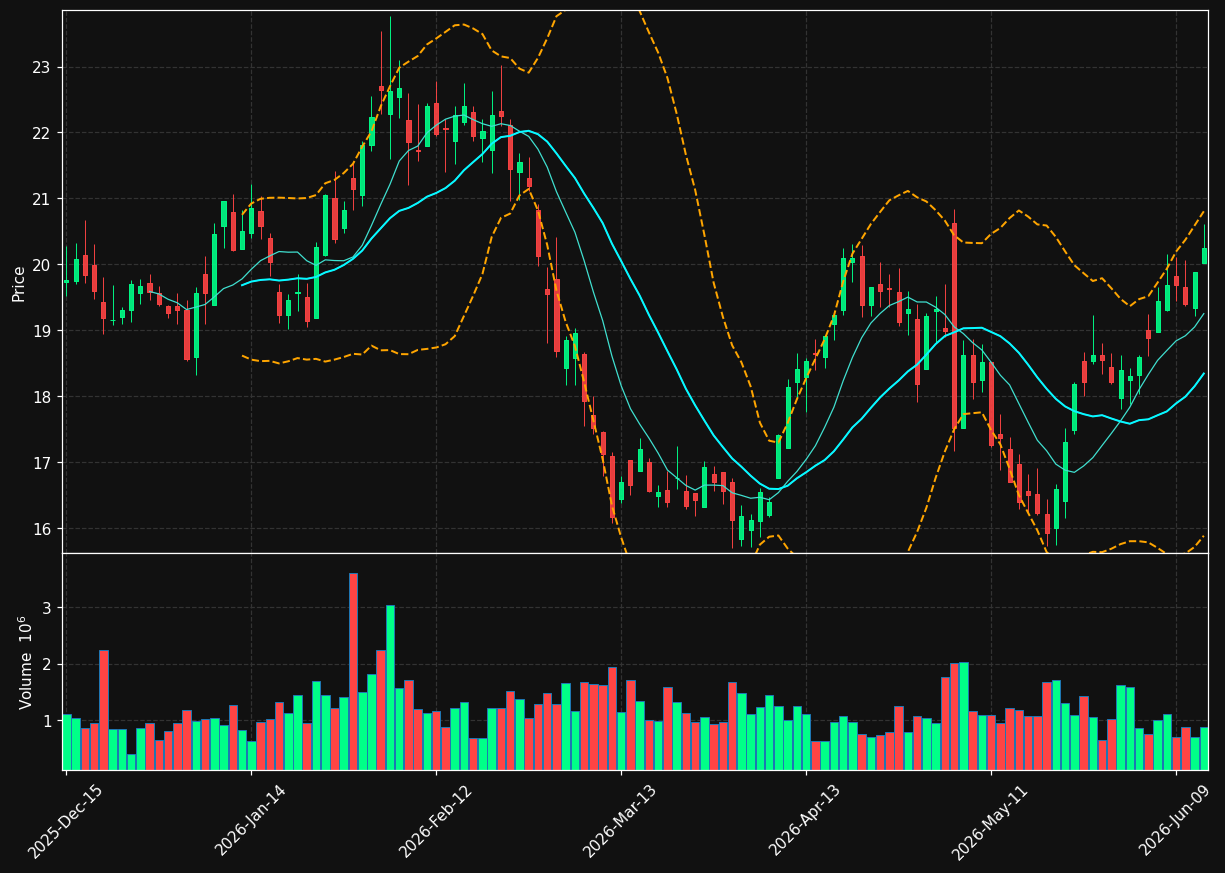Click volume tick label 2

click(48, 666)
